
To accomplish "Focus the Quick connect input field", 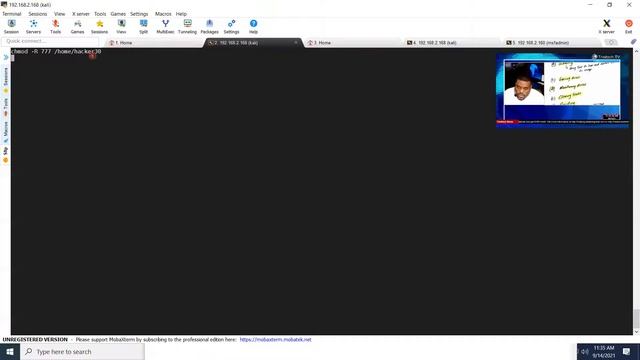I will click(50, 41).
